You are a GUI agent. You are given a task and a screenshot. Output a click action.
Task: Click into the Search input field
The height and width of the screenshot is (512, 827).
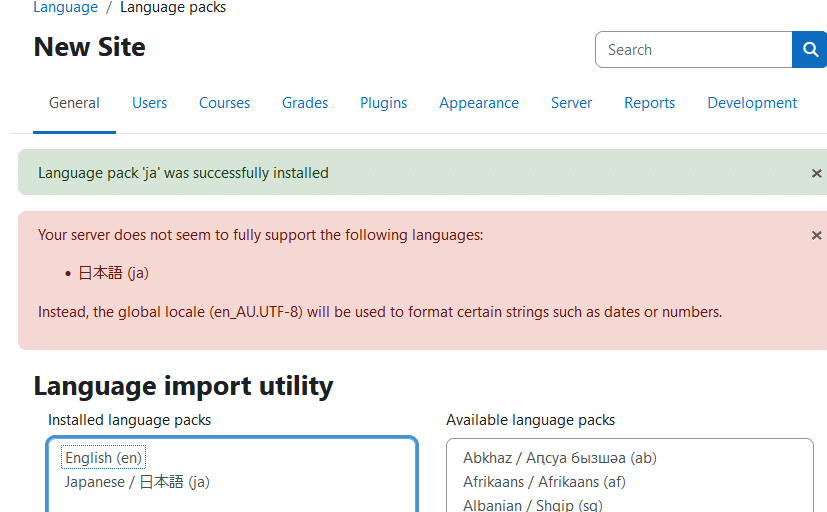693,50
